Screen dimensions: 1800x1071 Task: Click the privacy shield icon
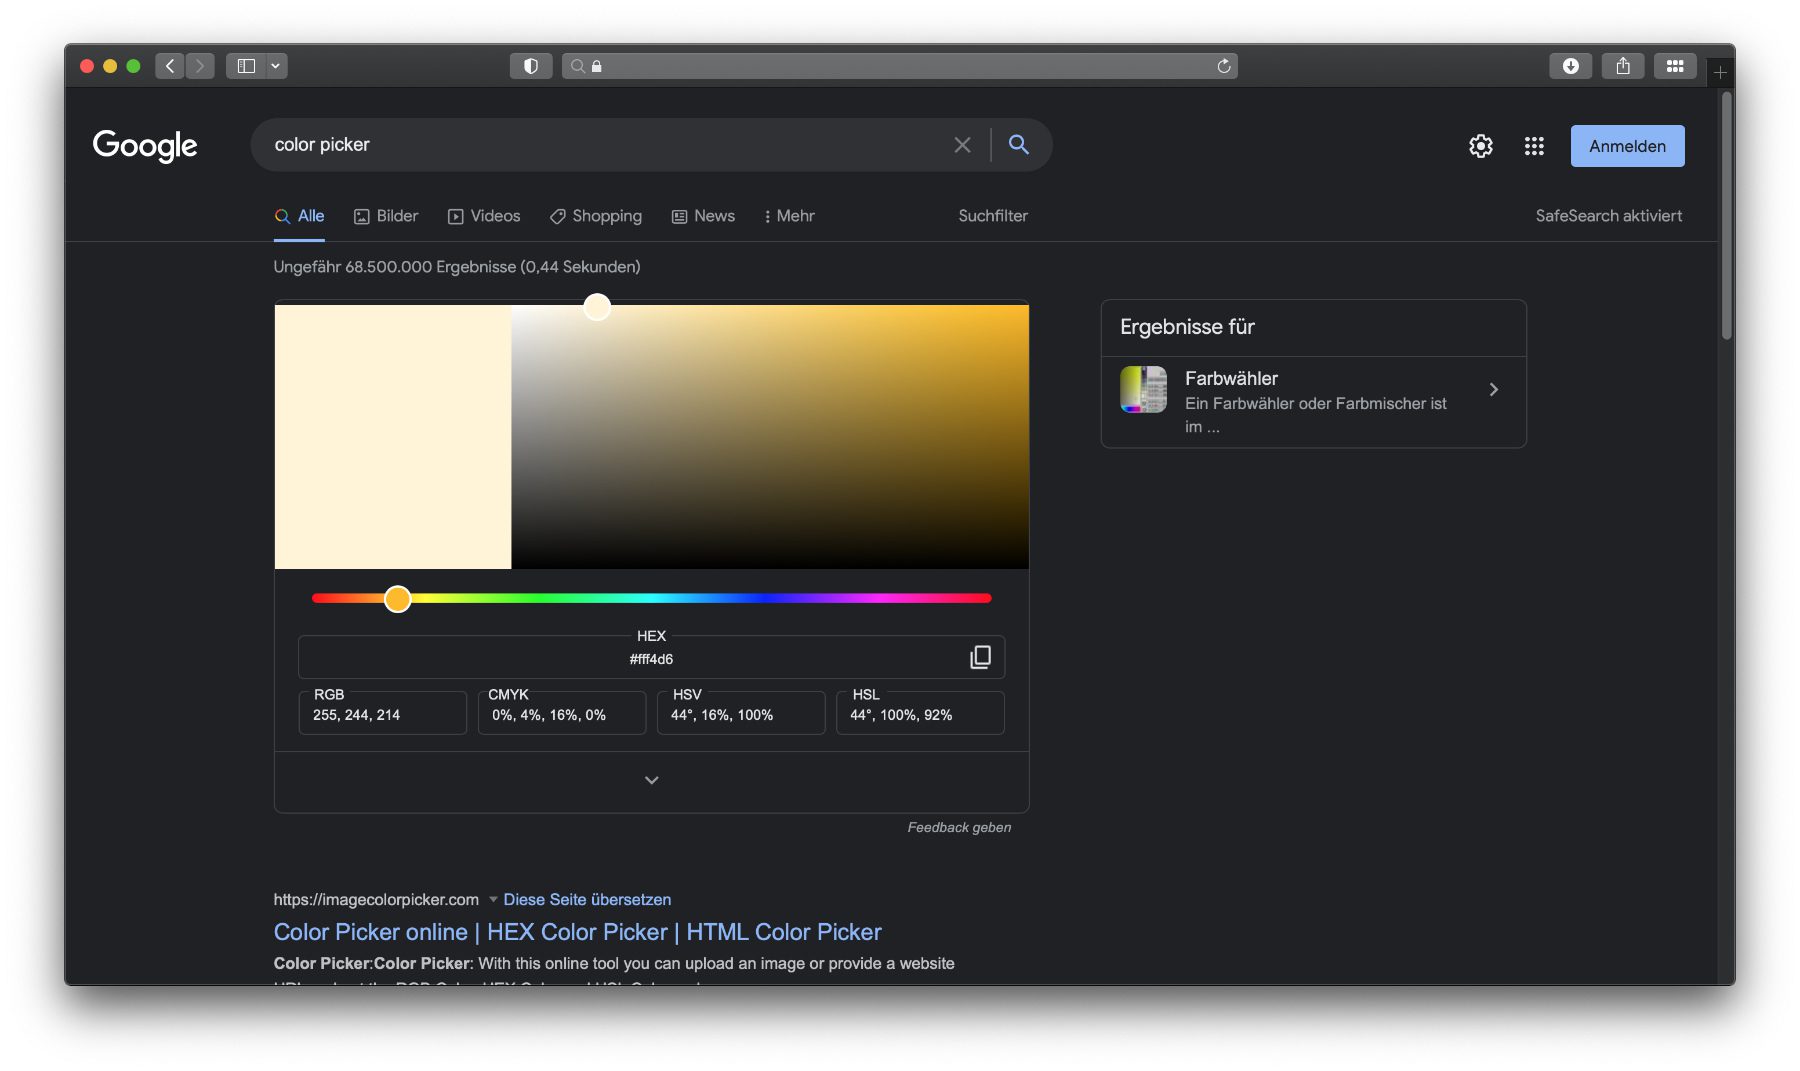(x=531, y=66)
